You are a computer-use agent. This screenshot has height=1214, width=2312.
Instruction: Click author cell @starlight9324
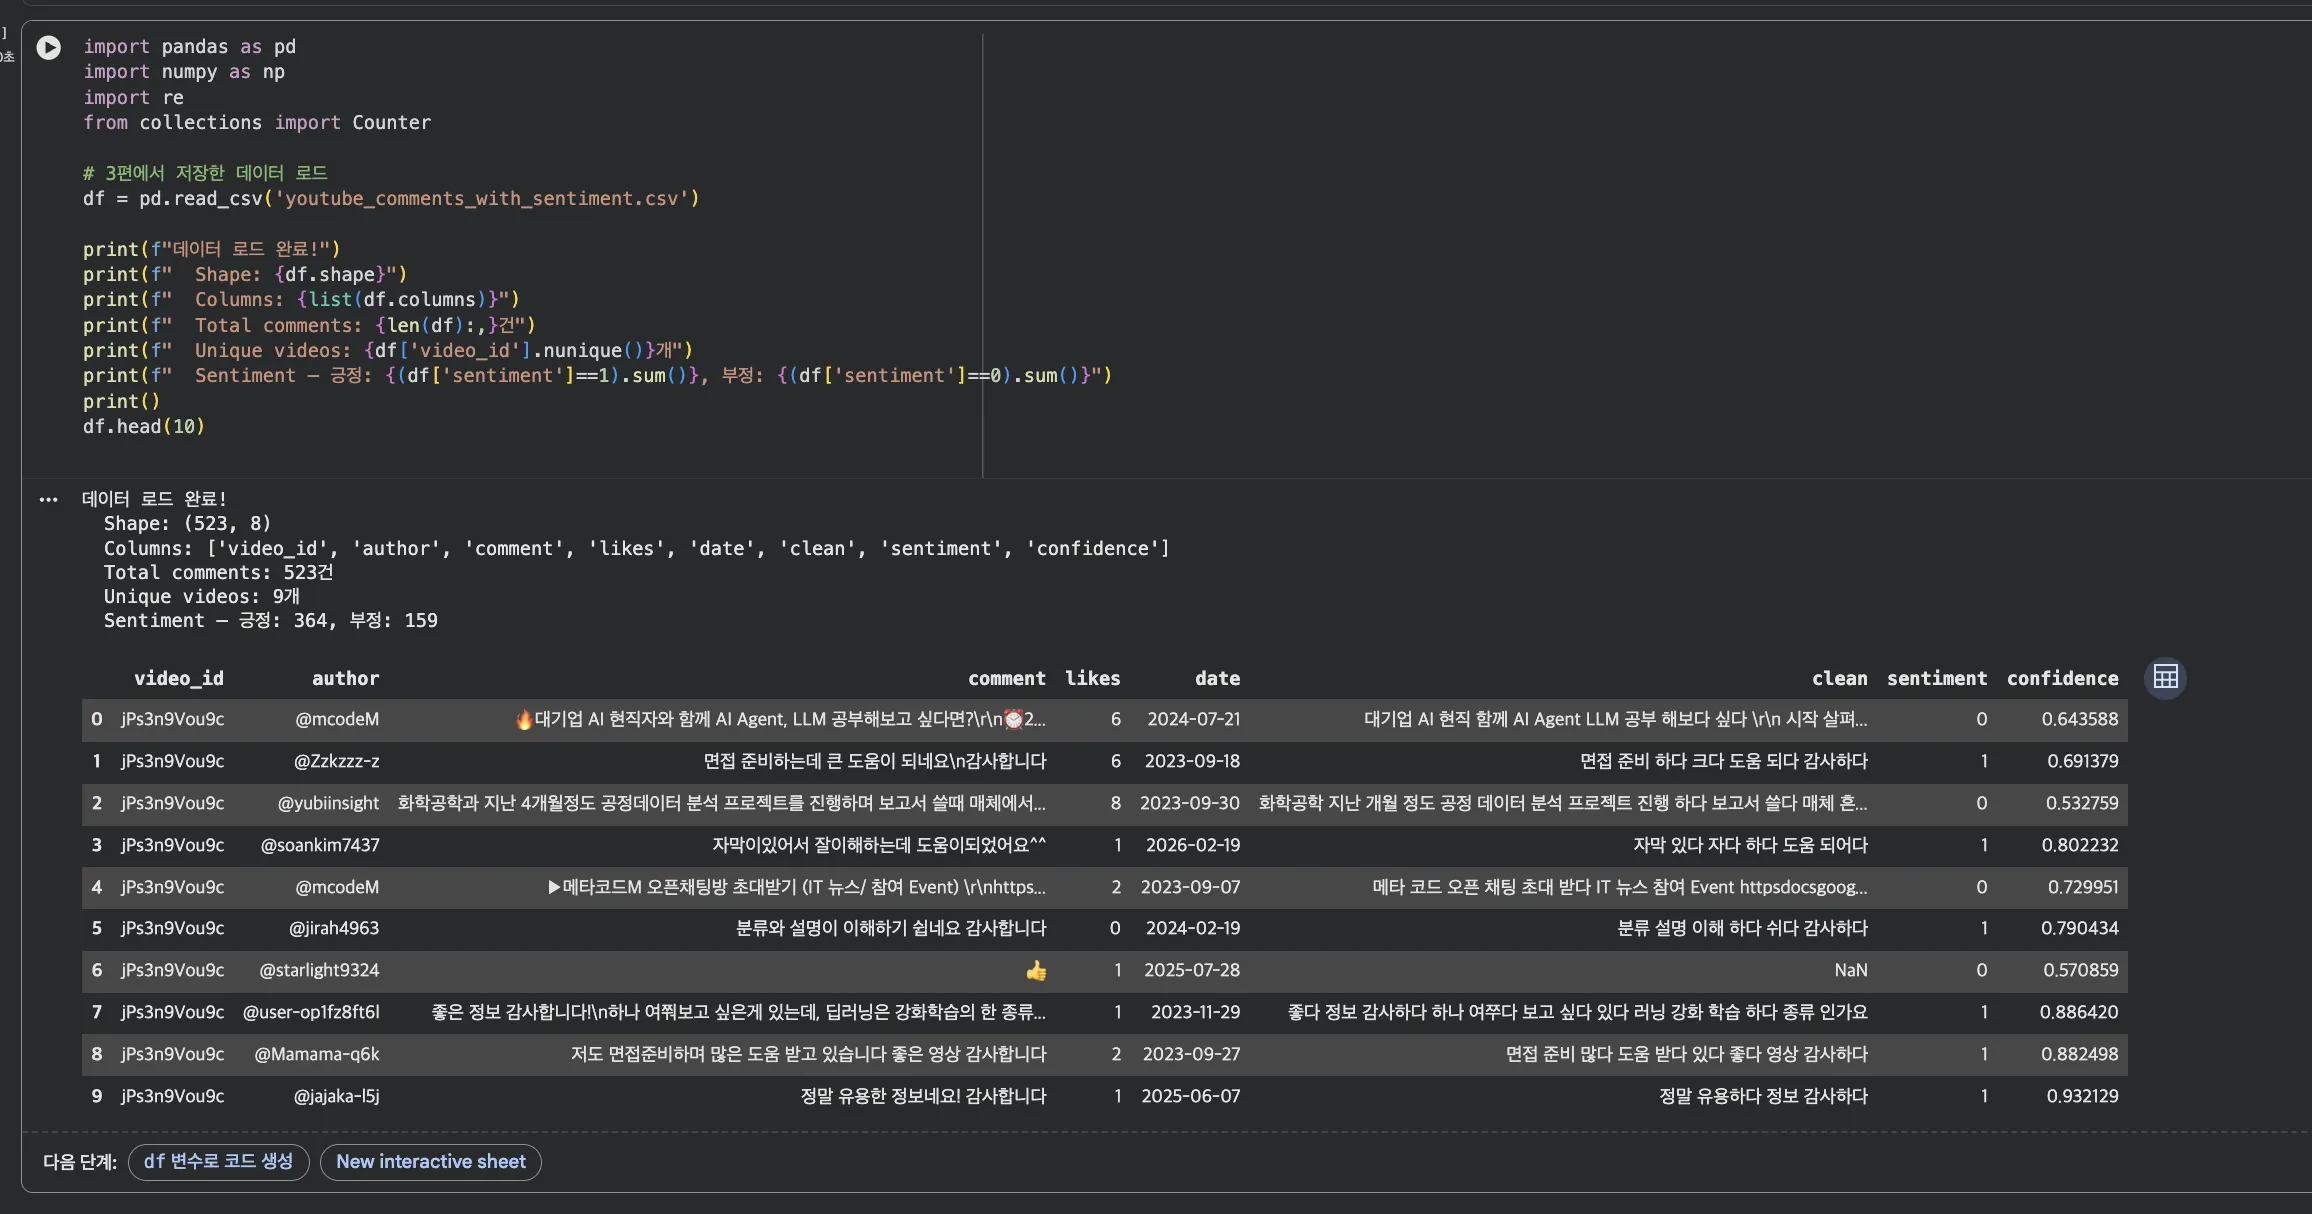[x=319, y=970]
